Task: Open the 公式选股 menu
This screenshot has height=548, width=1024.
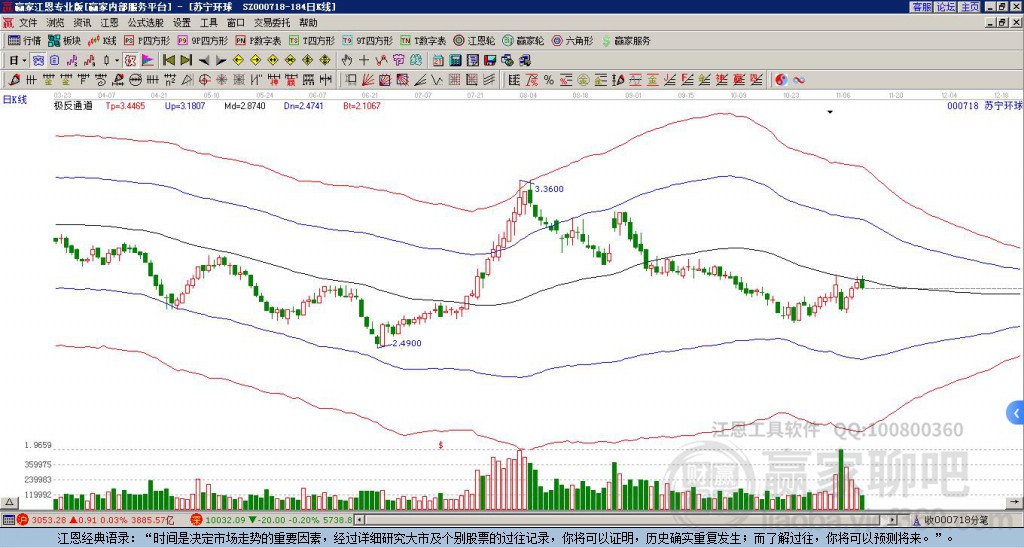Action: (146, 23)
